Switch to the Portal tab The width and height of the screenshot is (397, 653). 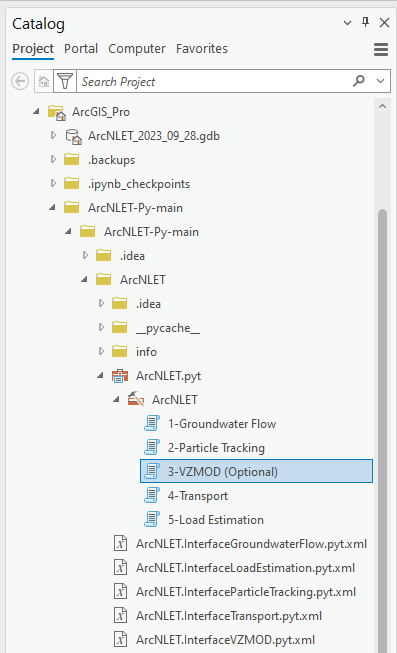click(x=81, y=49)
